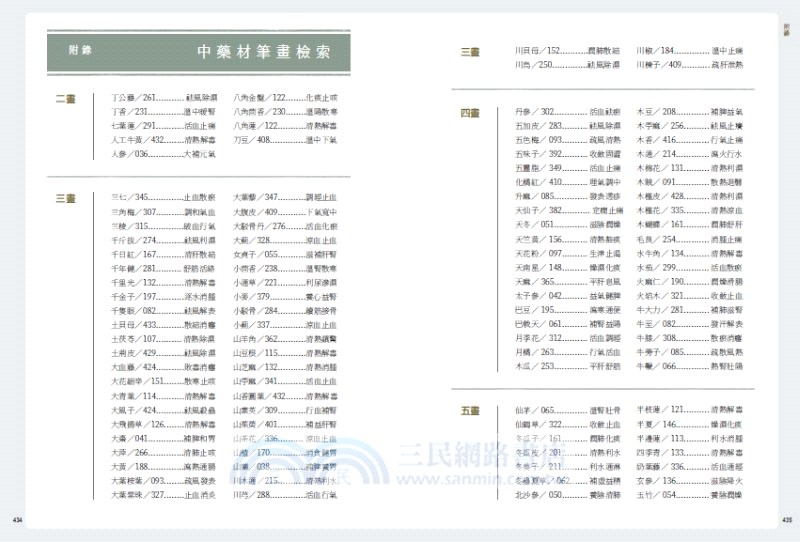Click the 三角梅／307 index entry
The image size is (800, 542).
pos(164,212)
